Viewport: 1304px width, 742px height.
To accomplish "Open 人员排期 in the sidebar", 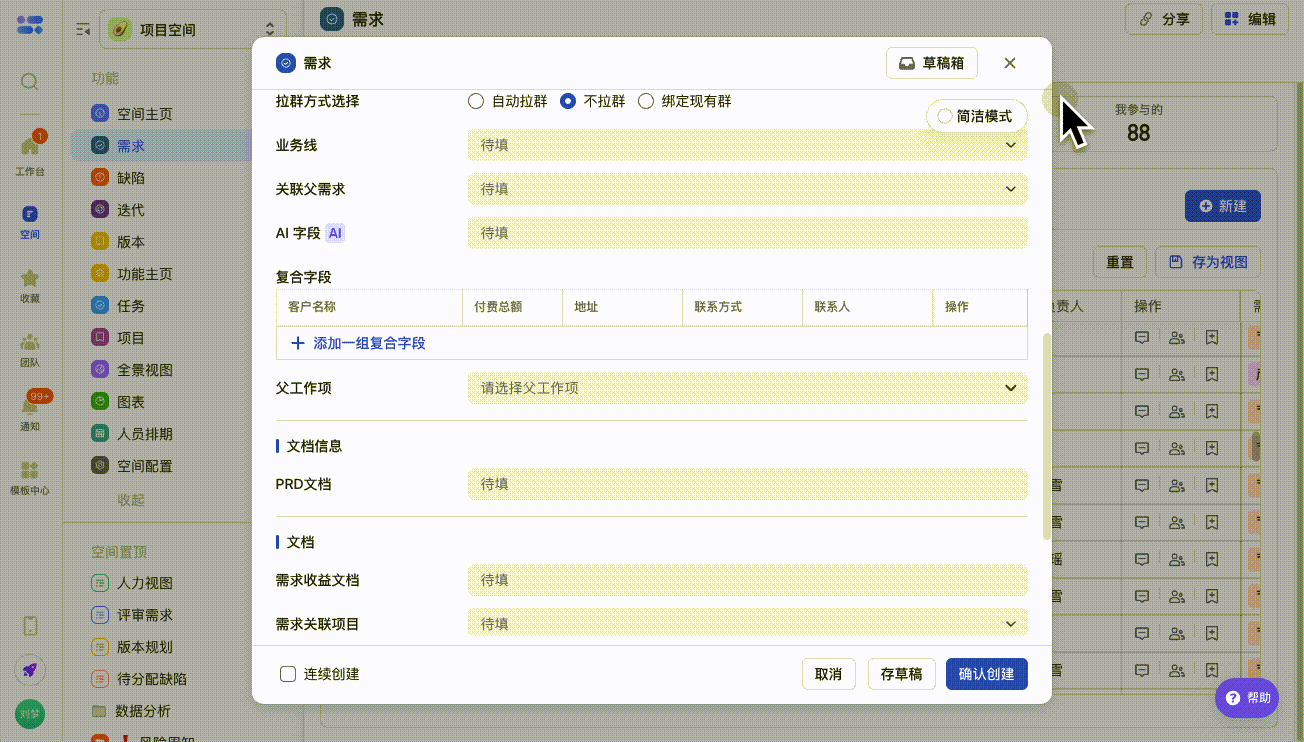I will [x=144, y=434].
